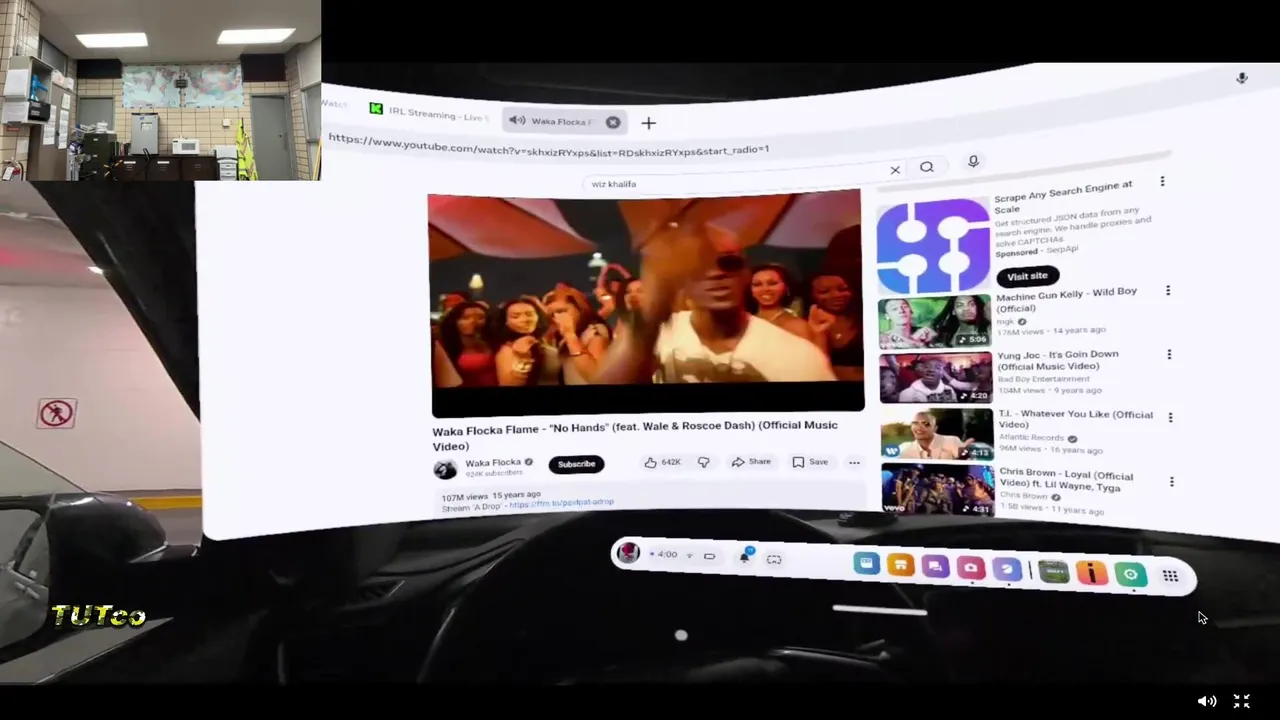Screen dimensions: 1280x720
Task: Click the 'No Hands' video title text
Action: click(x=634, y=435)
